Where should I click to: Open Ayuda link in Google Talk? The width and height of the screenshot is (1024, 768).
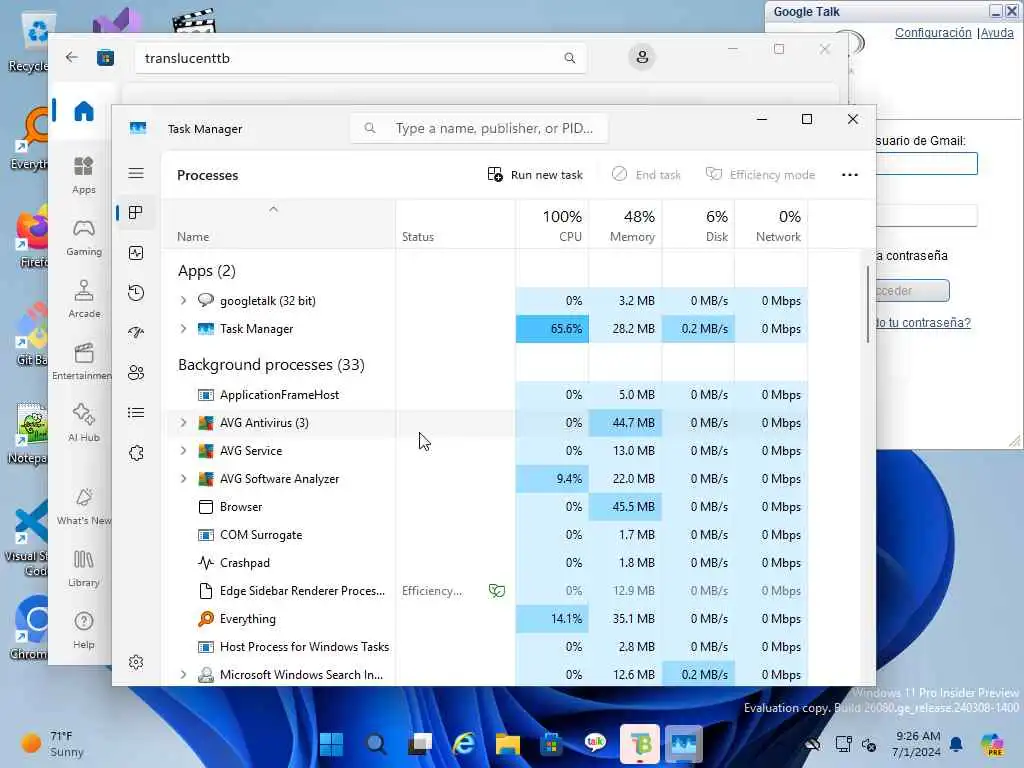[997, 33]
